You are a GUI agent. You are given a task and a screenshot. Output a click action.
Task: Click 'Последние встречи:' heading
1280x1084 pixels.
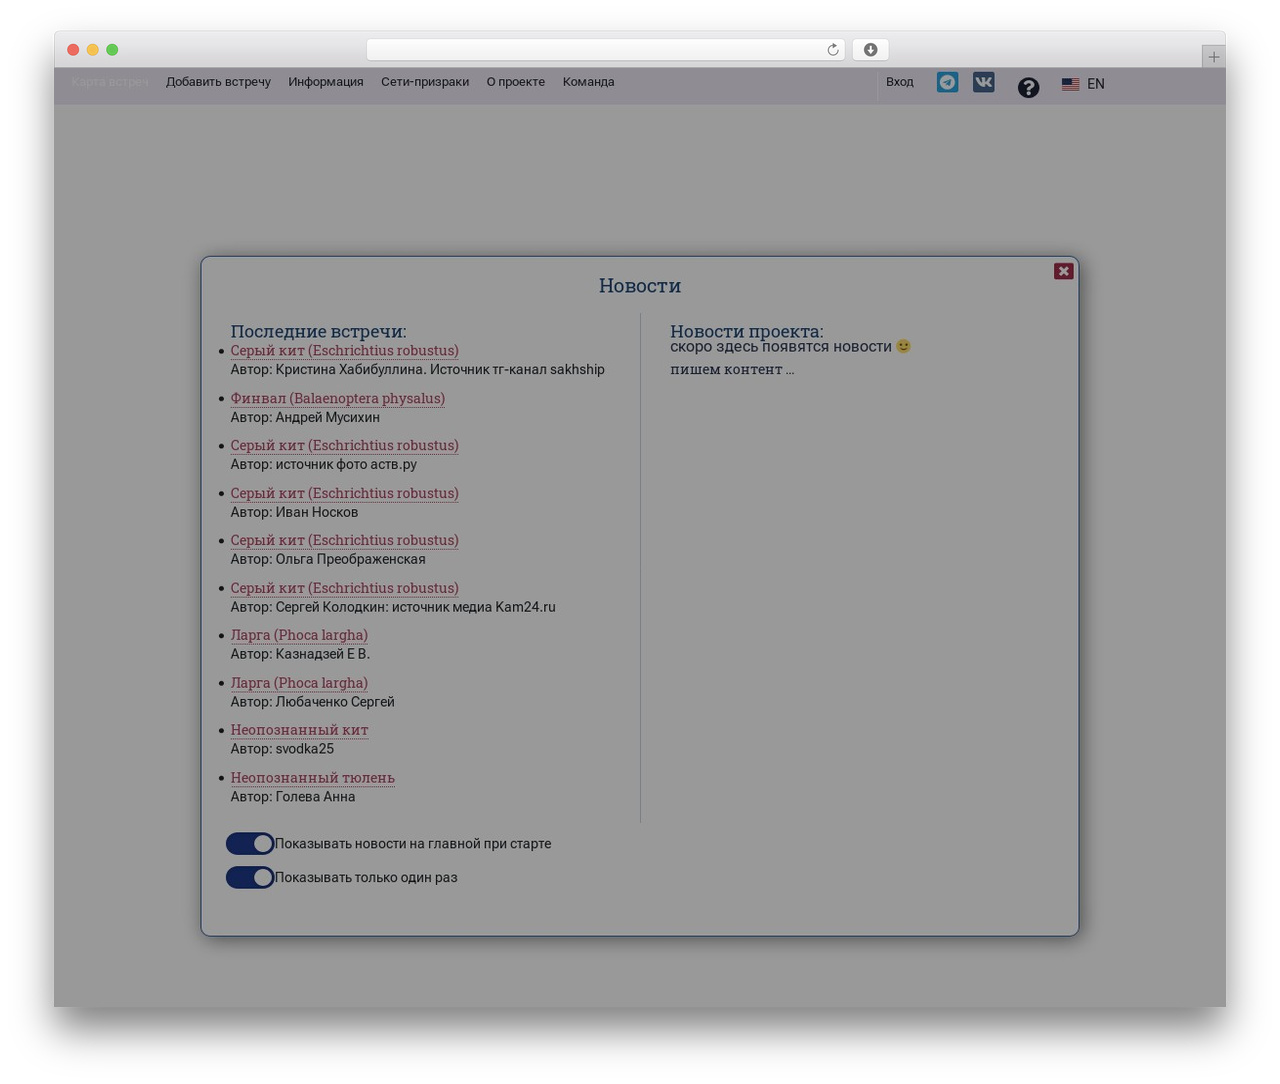[318, 331]
